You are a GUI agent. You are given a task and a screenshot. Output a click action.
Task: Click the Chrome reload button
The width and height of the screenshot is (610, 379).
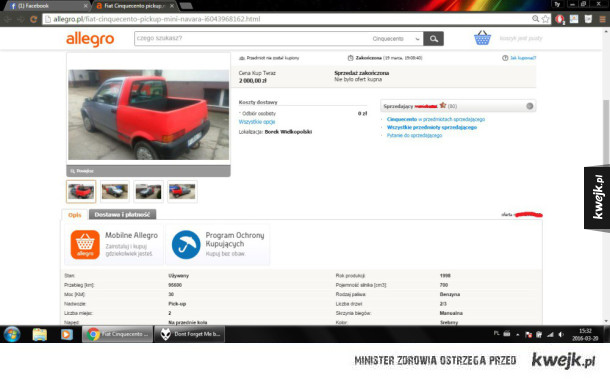tap(33, 19)
